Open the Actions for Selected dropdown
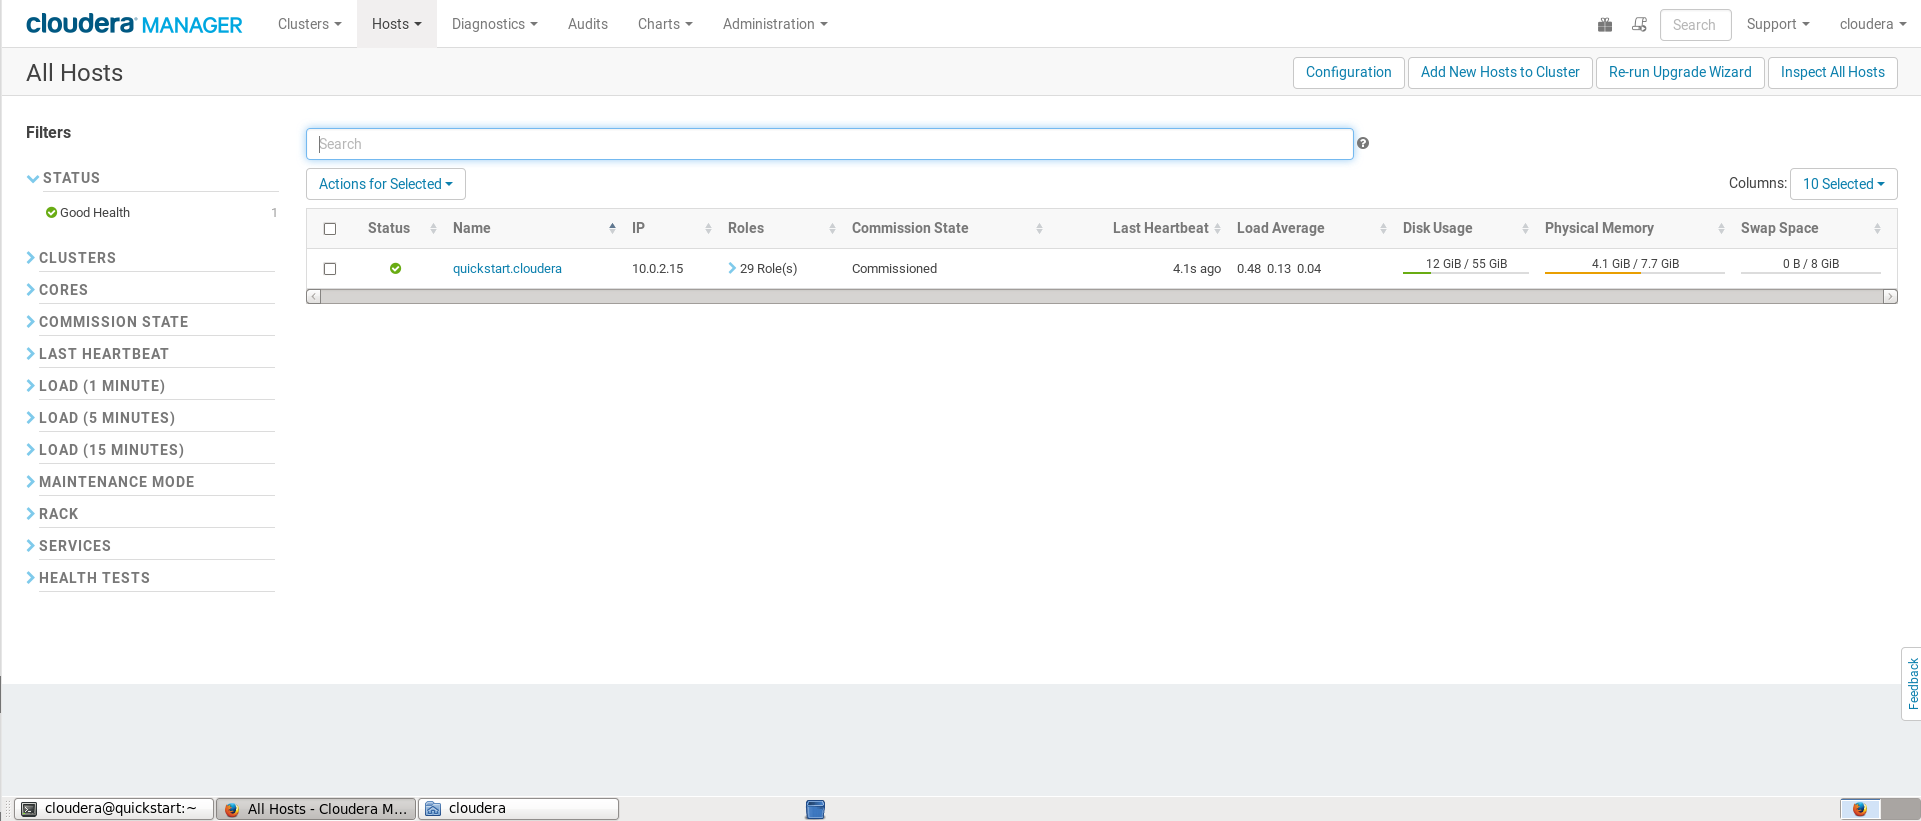Viewport: 1921px width, 821px height. [386, 184]
